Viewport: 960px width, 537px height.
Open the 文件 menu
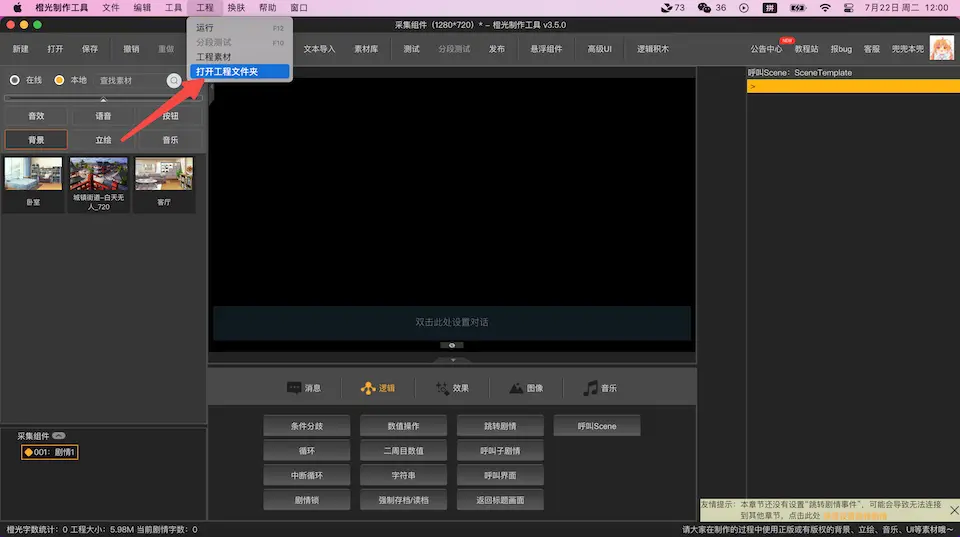point(111,7)
